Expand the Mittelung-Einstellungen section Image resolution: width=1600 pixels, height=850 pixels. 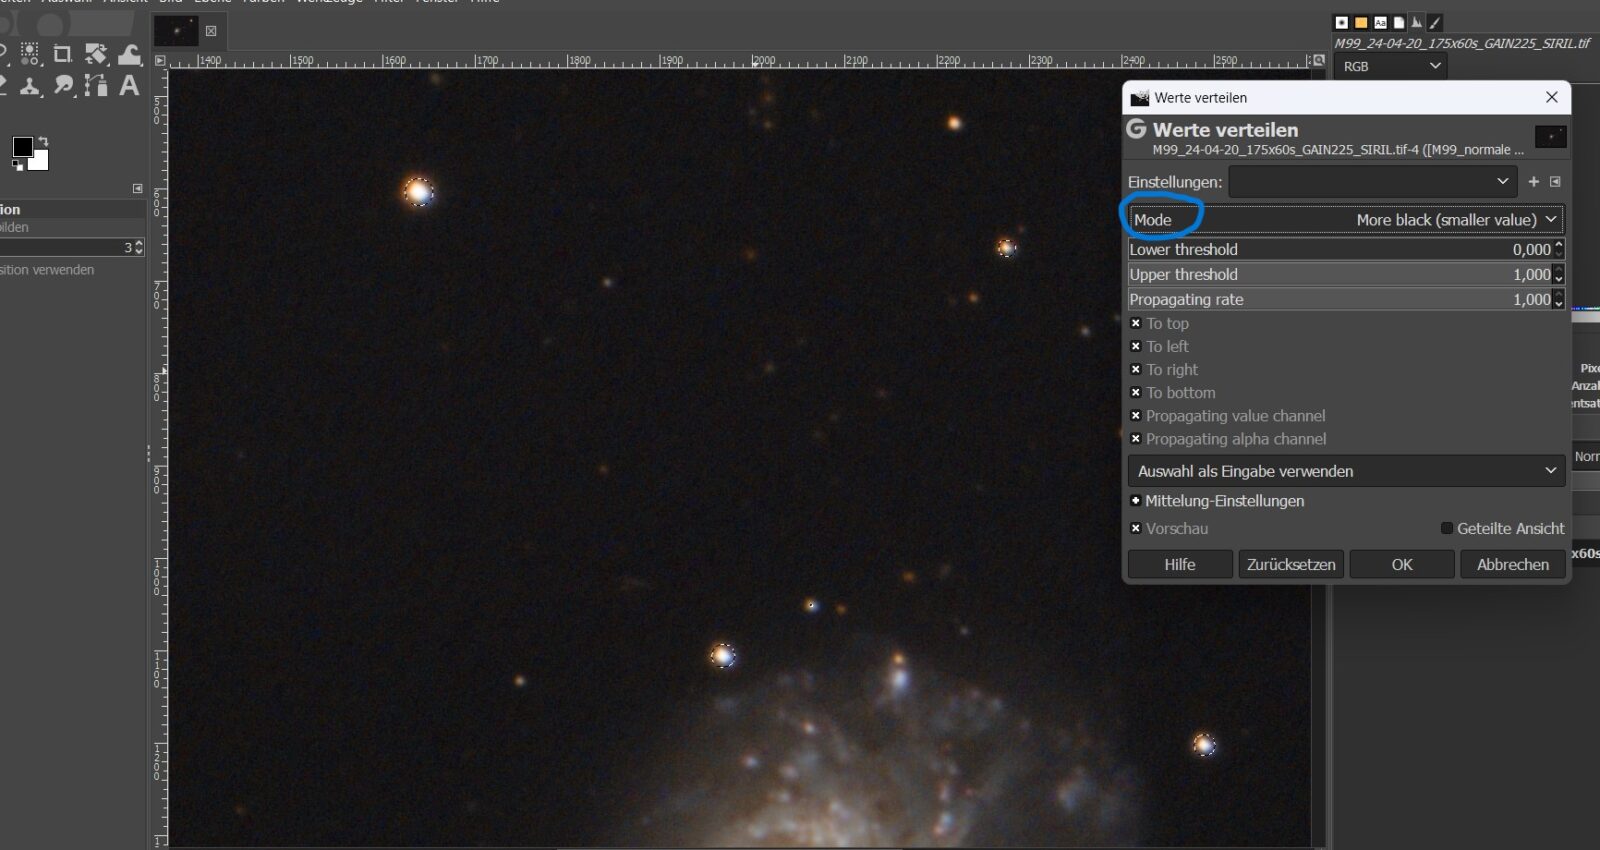[1136, 500]
